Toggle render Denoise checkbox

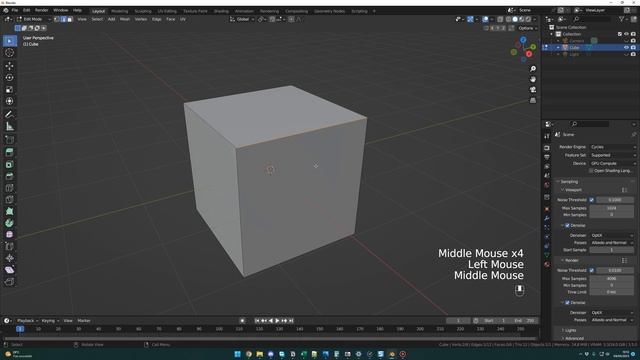click(567, 302)
